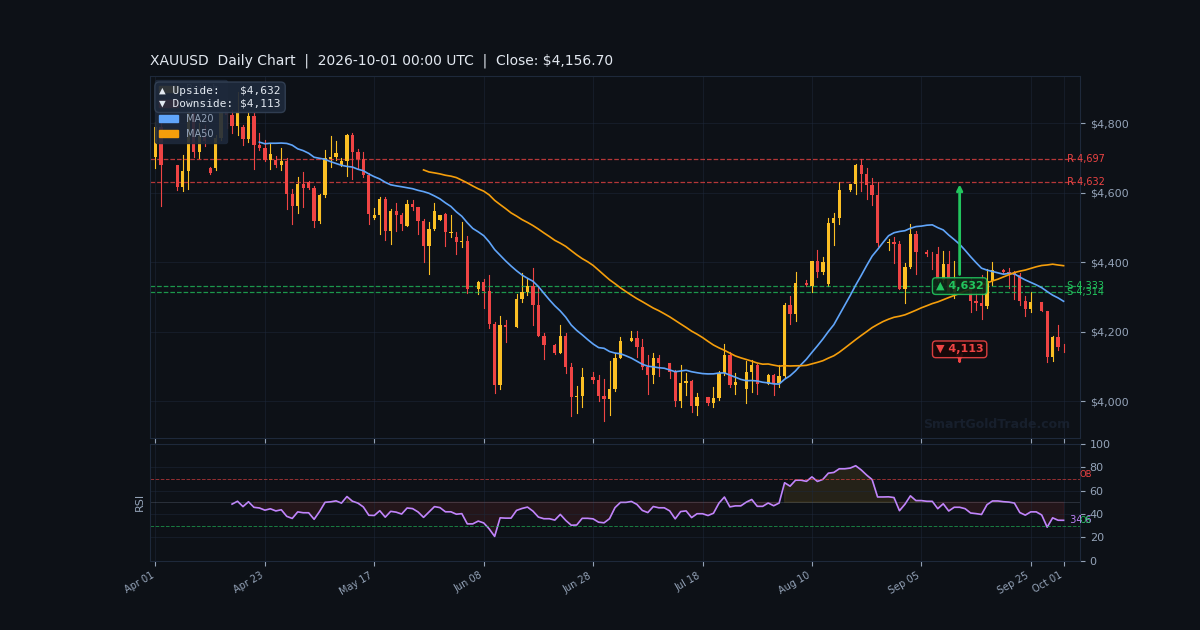Viewport: 1200px width, 630px height.
Task: Click the Jun 28 date label
Action: [577, 583]
